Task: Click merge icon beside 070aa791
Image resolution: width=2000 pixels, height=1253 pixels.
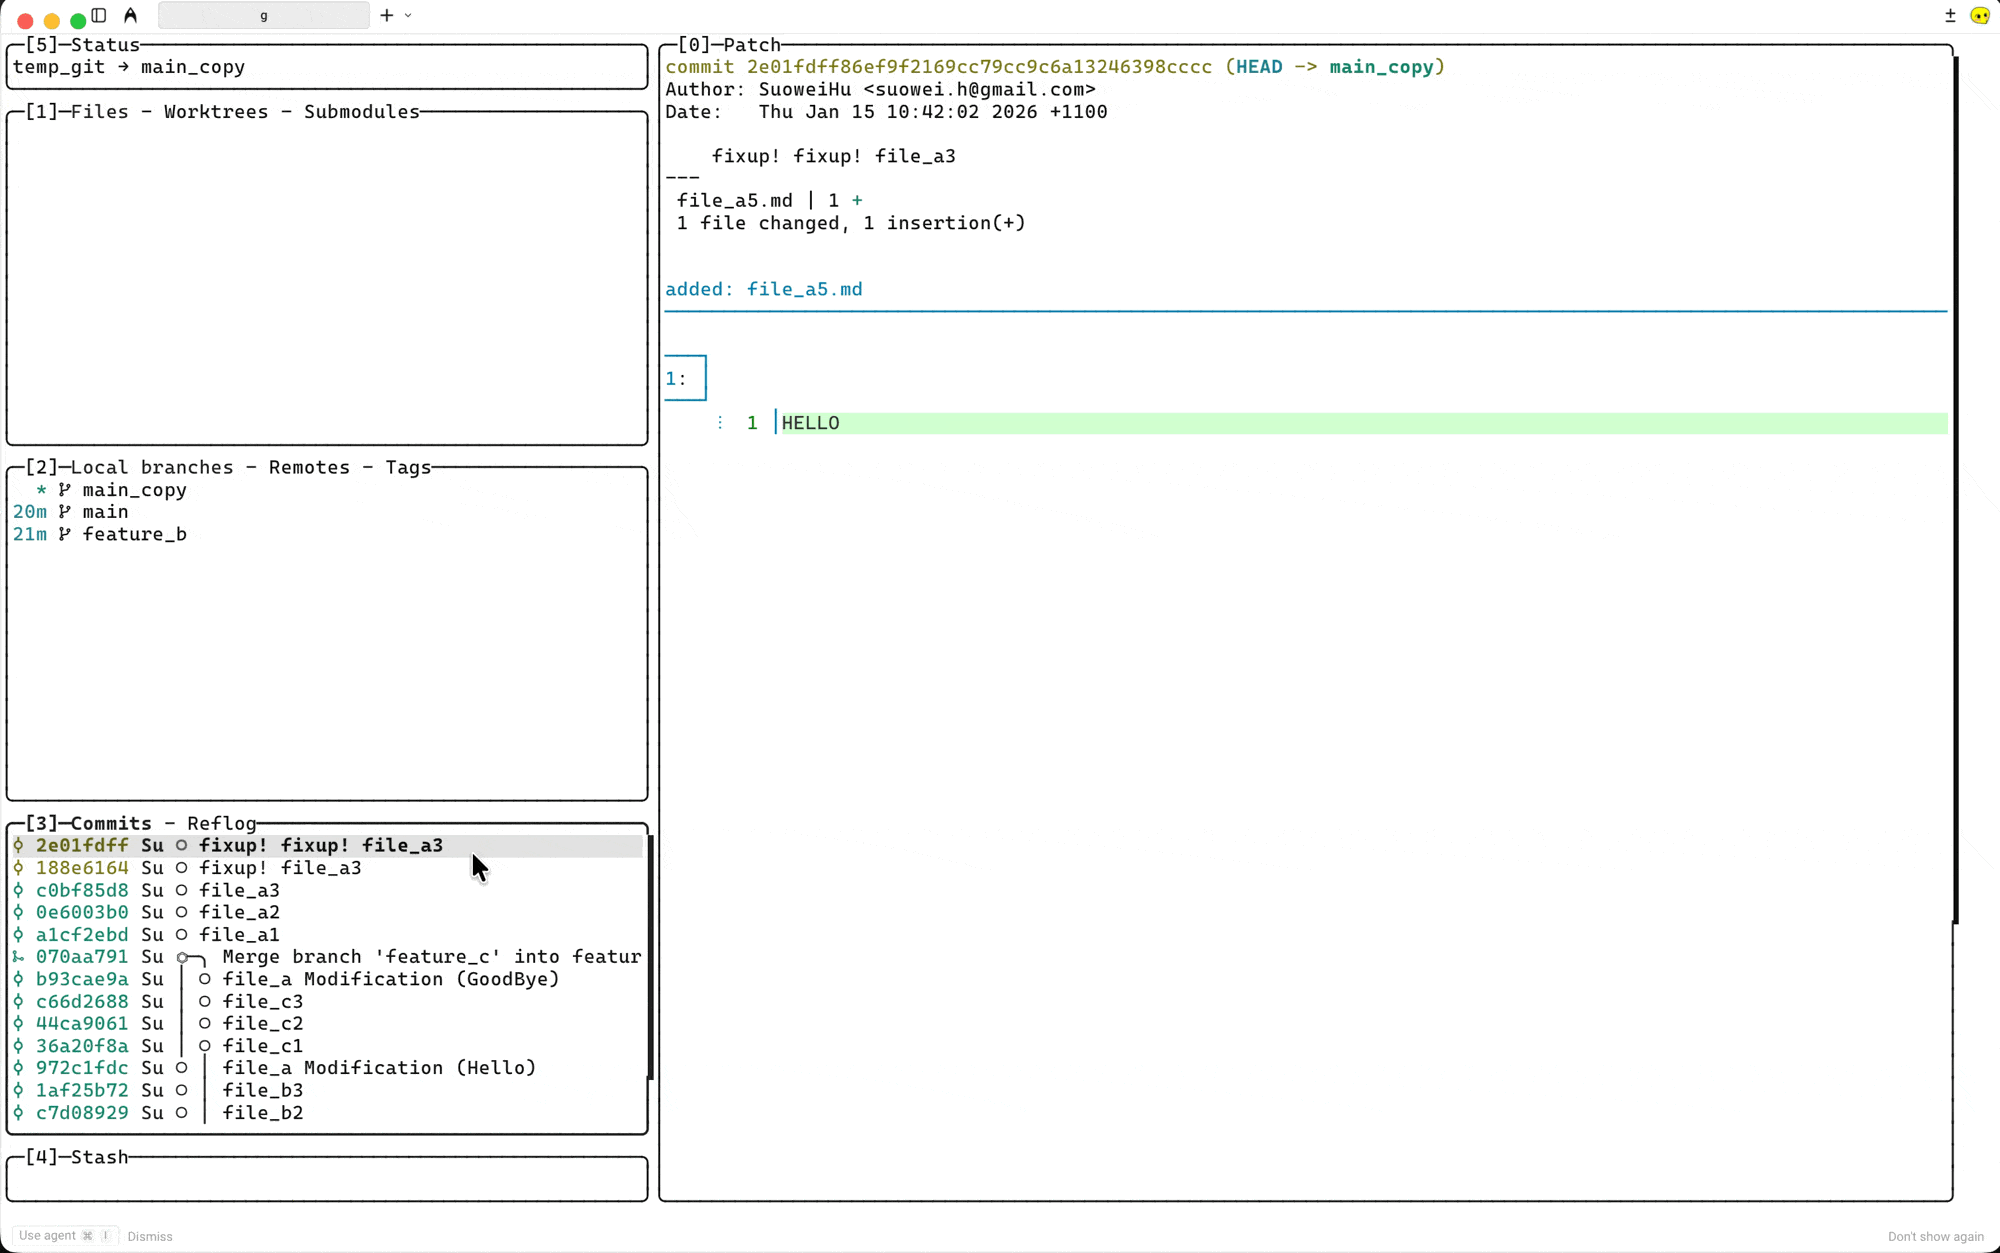Action: click(x=18, y=957)
